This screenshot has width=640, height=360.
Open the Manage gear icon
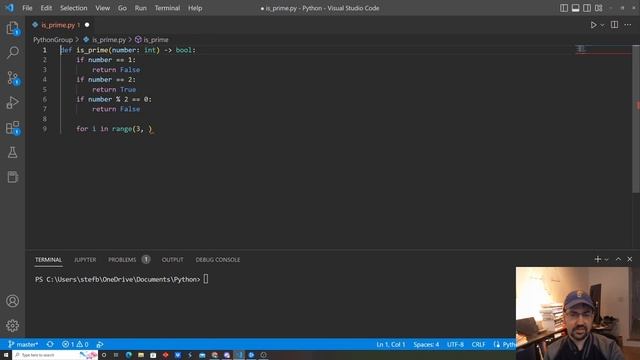click(x=13, y=325)
